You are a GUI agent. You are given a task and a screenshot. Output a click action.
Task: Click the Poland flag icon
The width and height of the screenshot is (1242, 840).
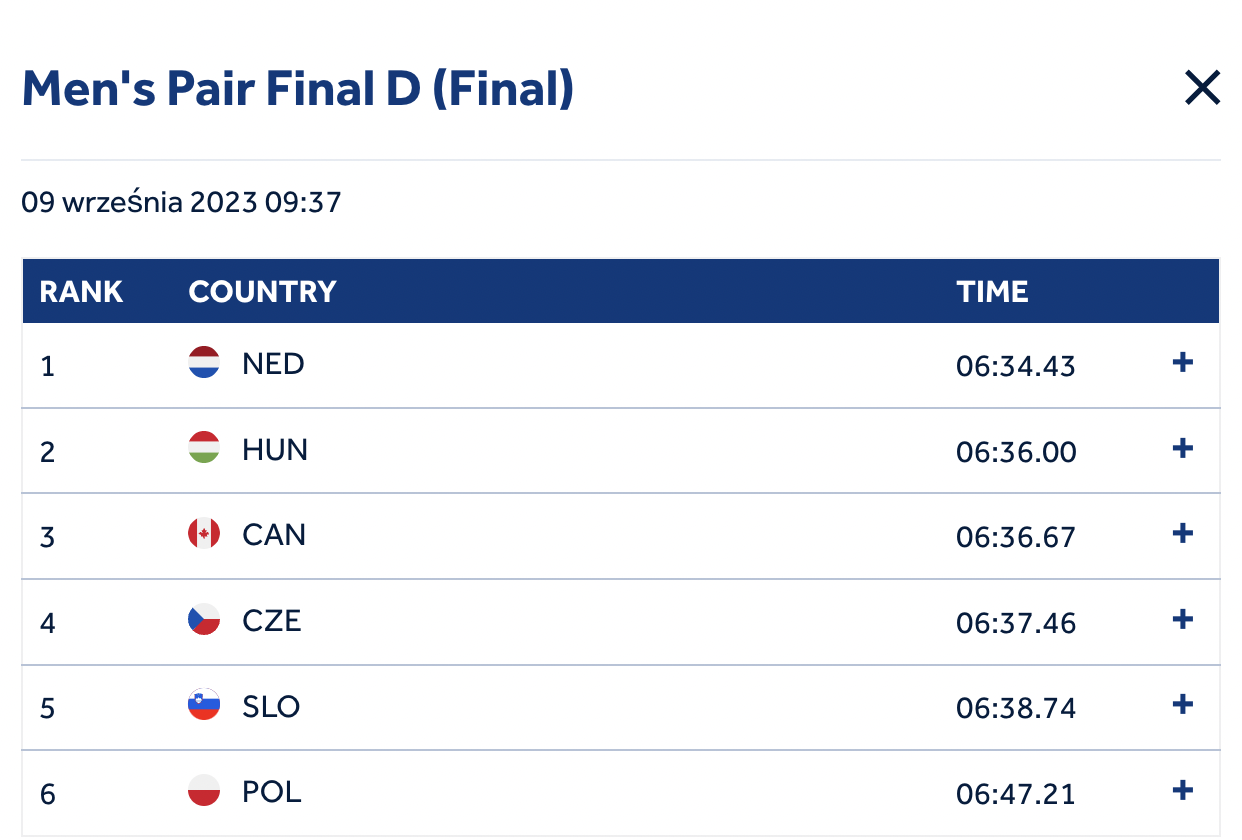click(204, 791)
